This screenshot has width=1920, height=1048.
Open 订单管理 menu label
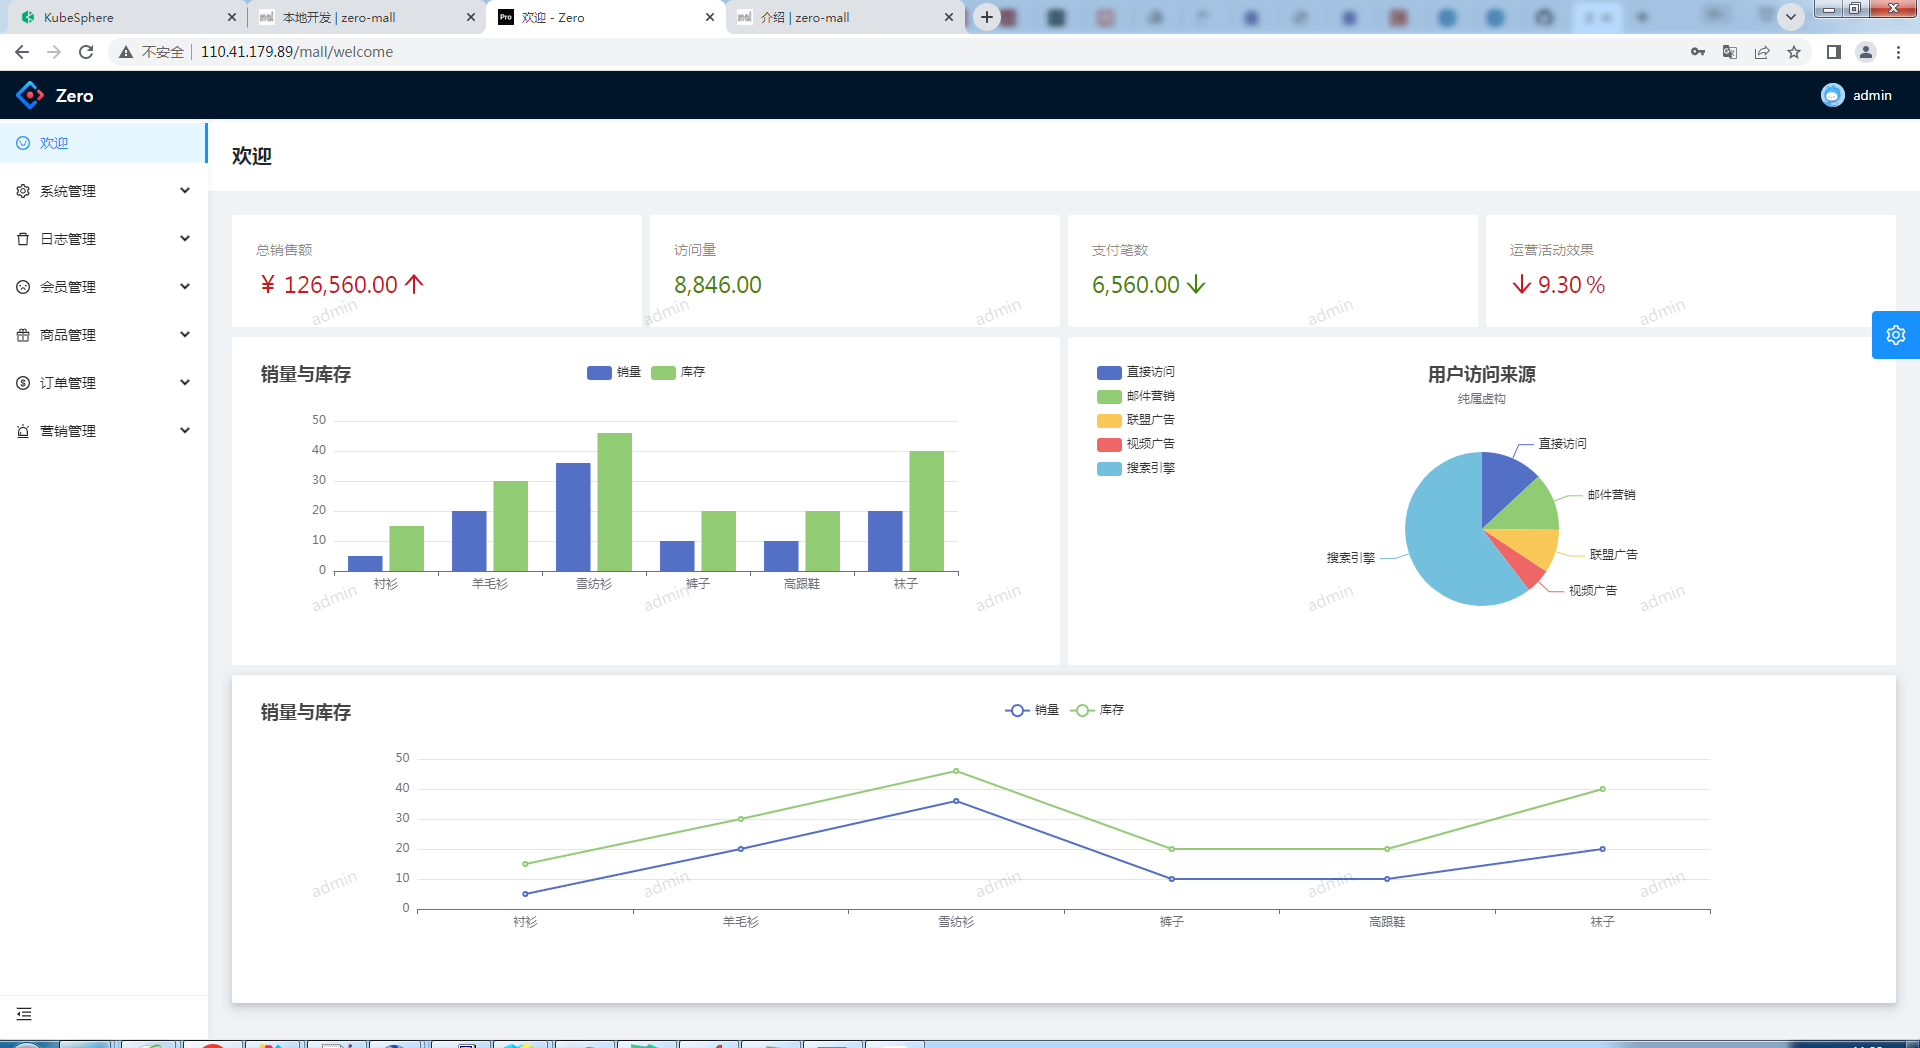(68, 383)
